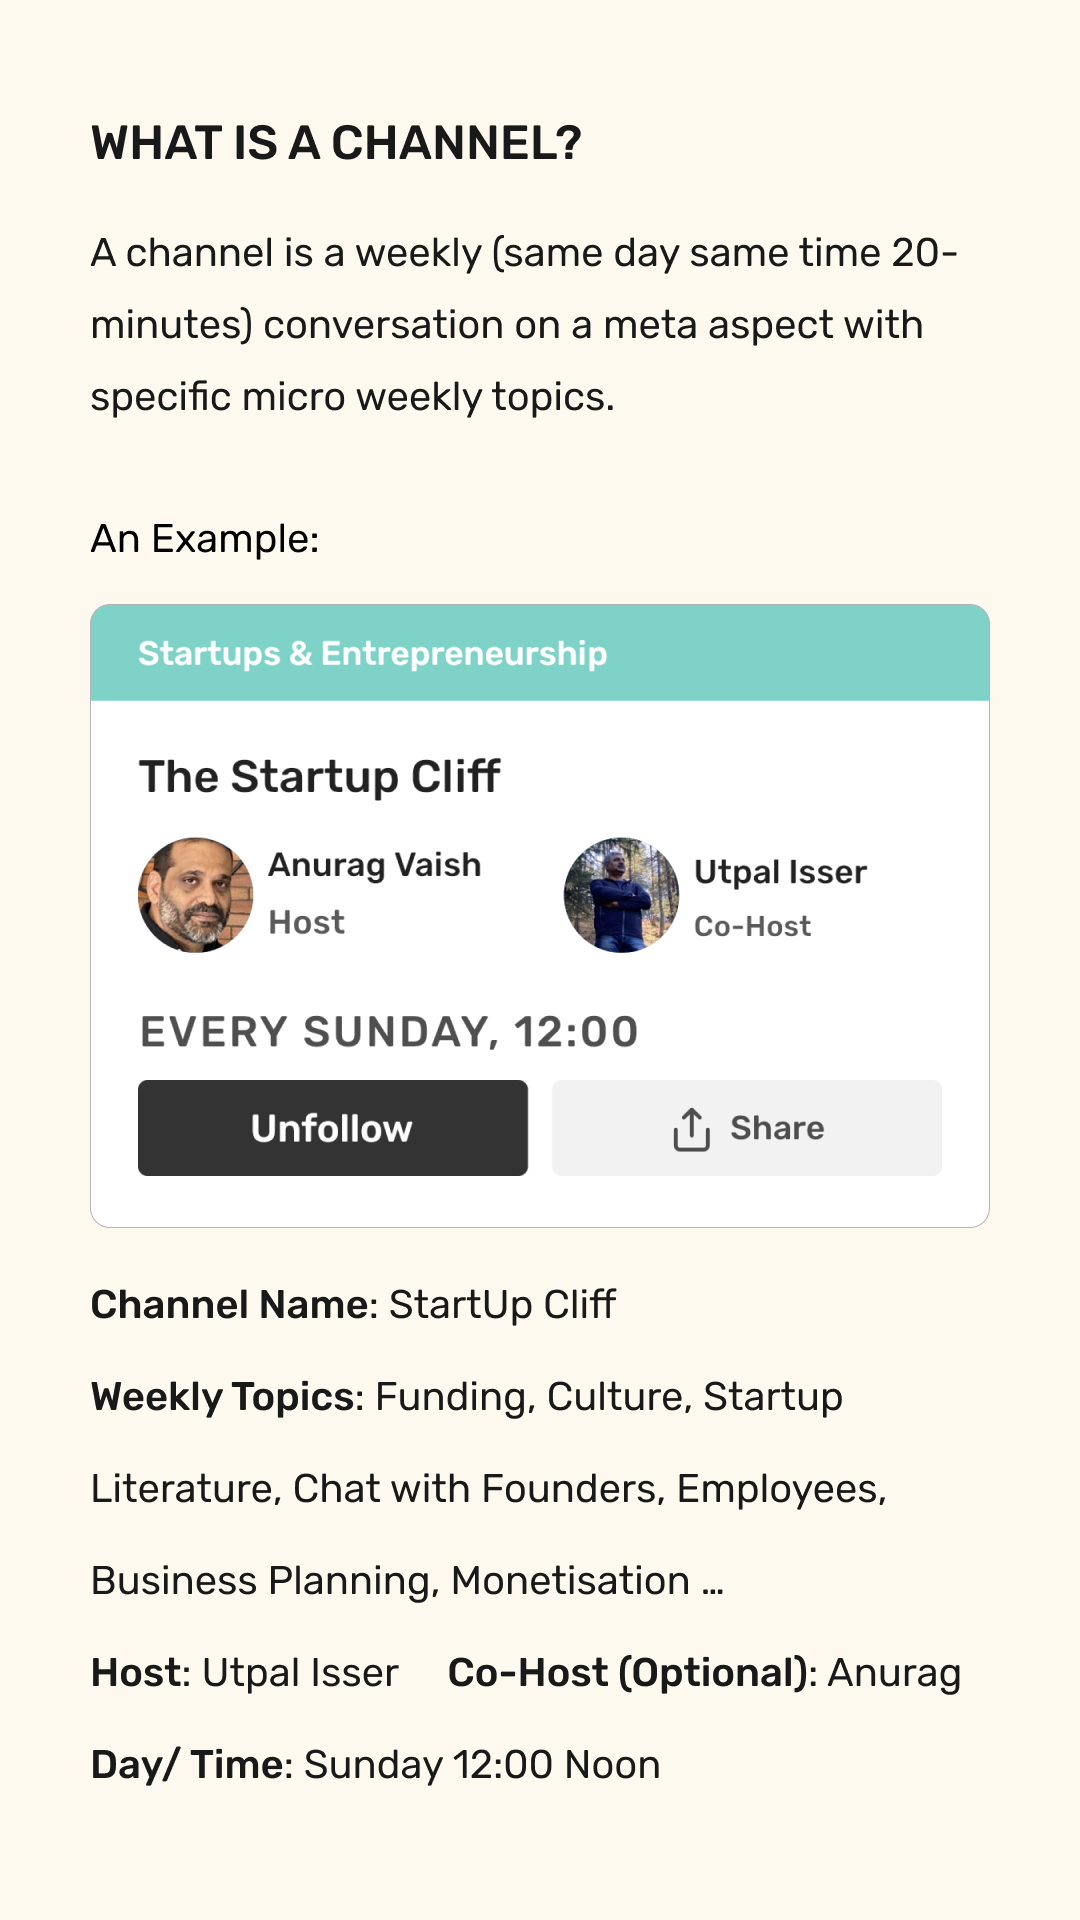Viewport: 1080px width, 1920px height.
Task: Click the Host label under Anurag Vaish
Action: coord(307,922)
